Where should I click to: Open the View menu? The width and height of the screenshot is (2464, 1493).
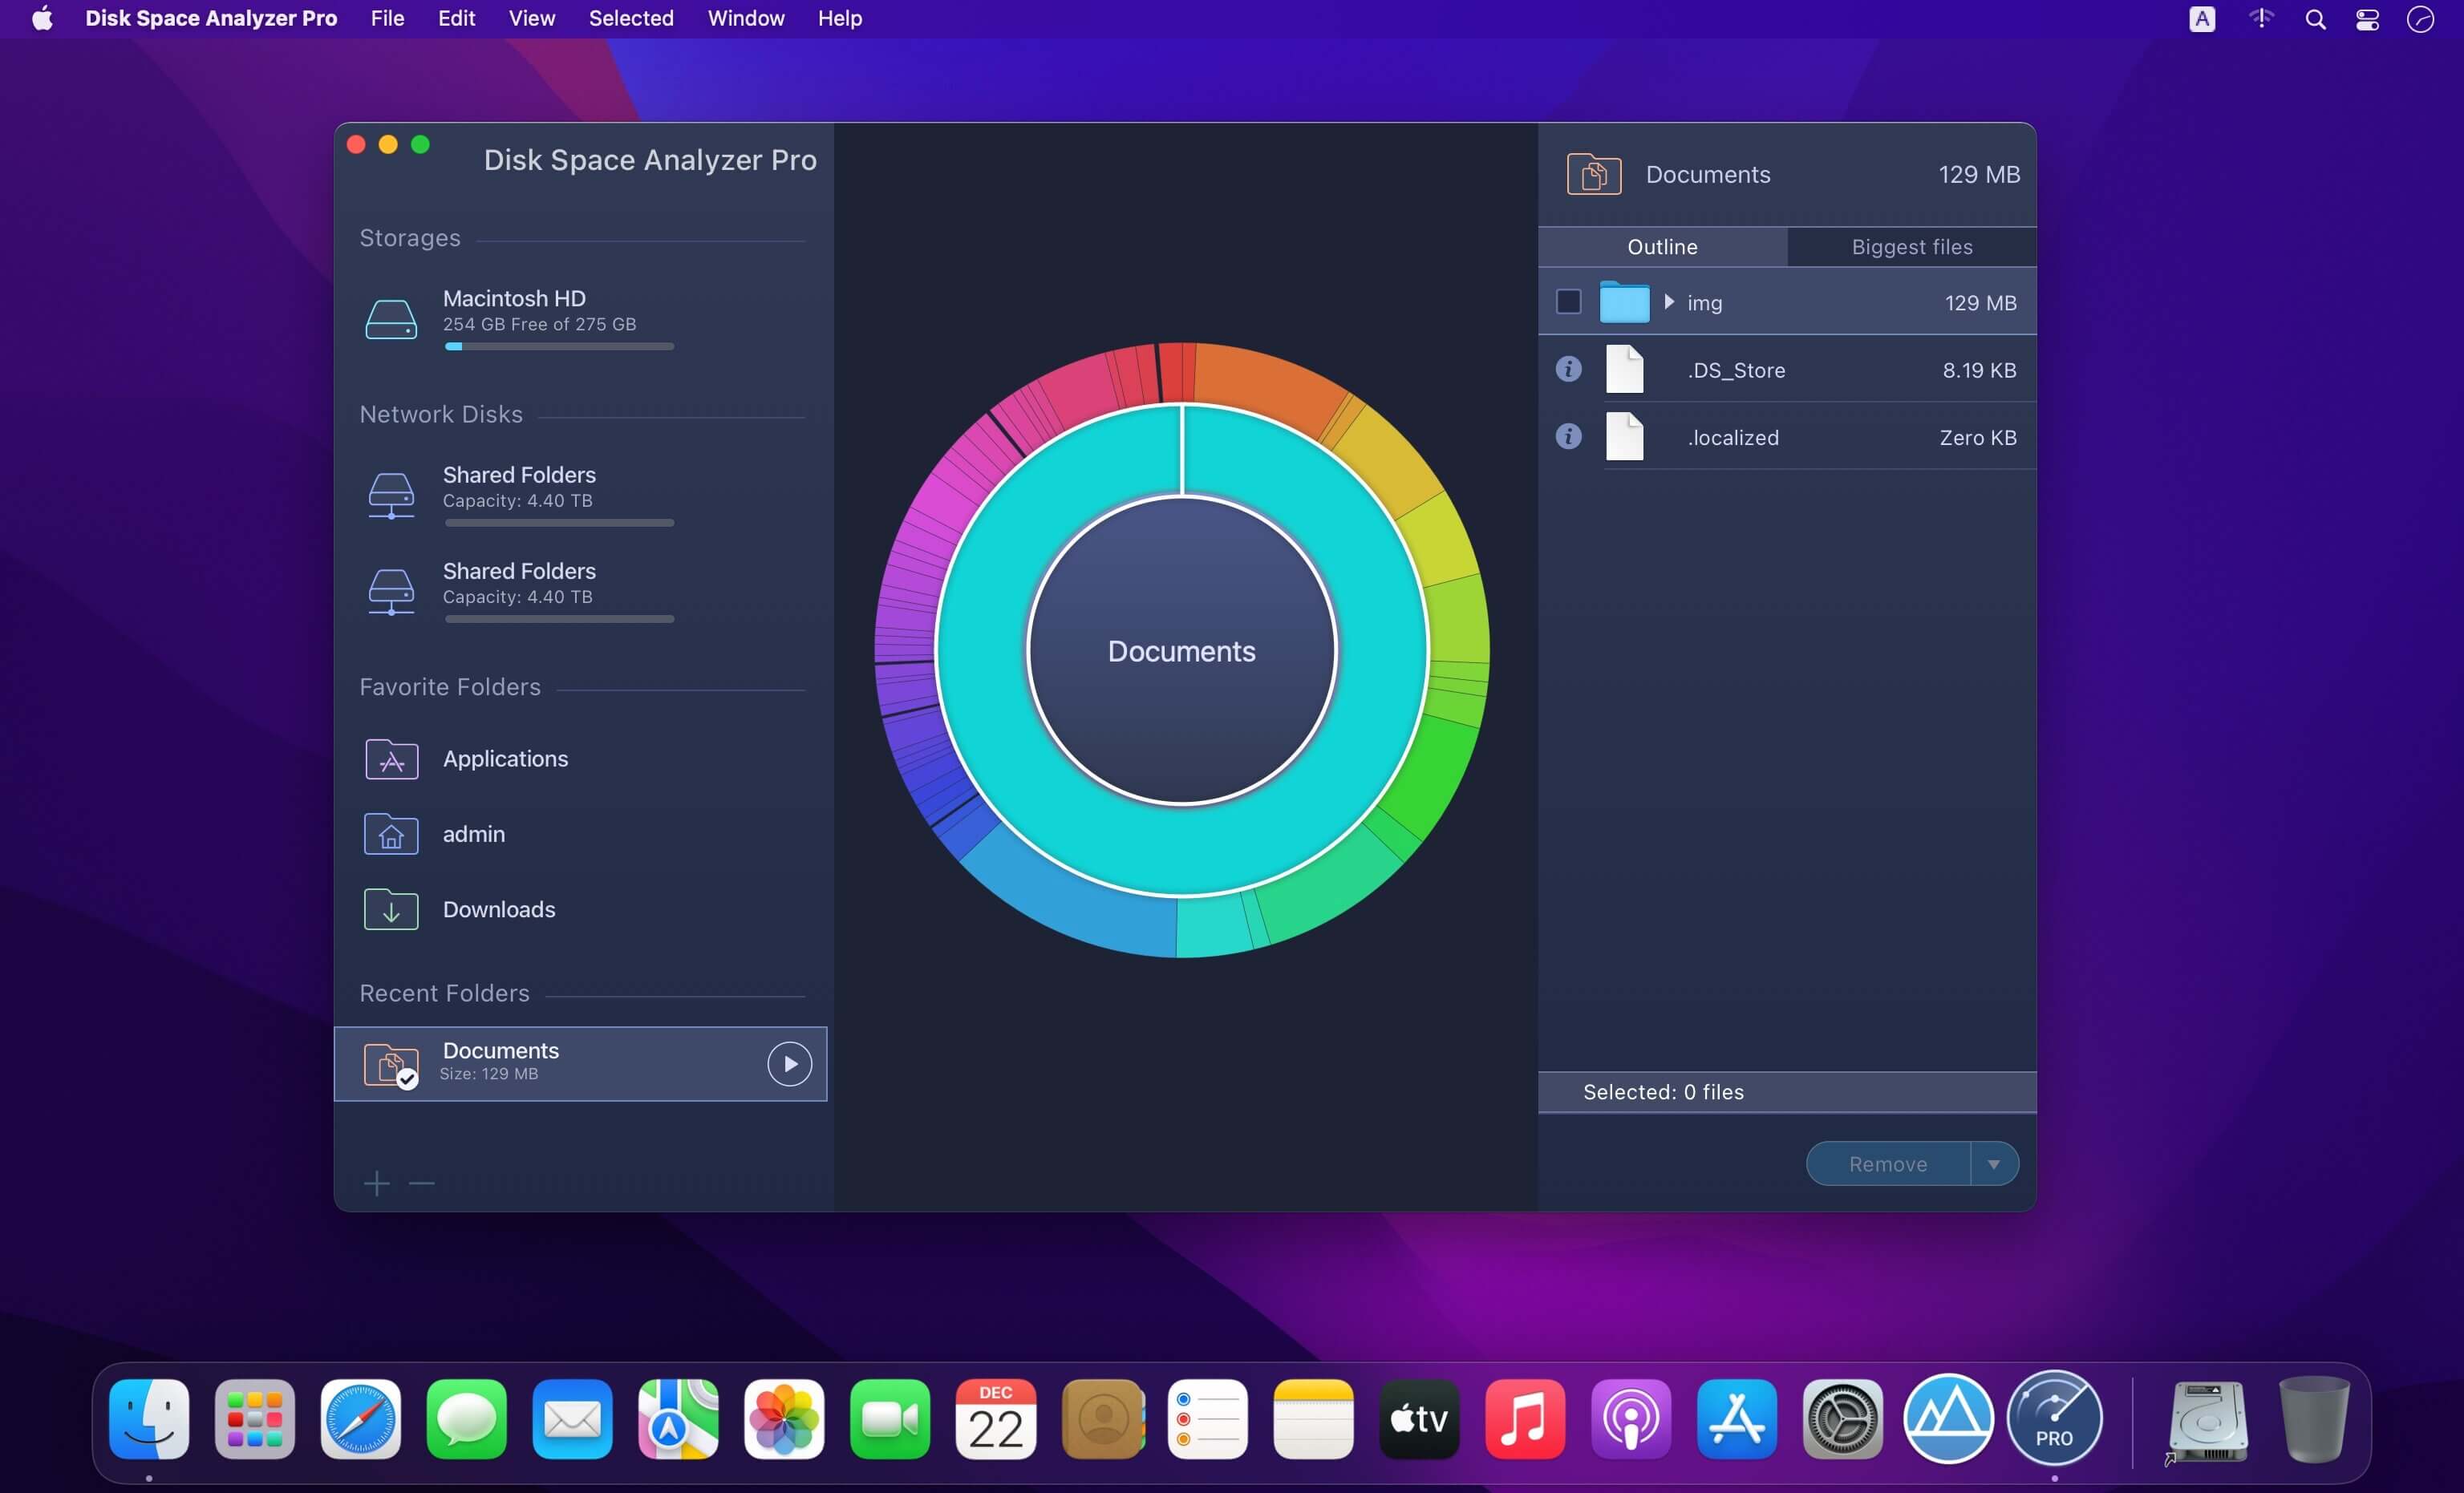point(531,18)
